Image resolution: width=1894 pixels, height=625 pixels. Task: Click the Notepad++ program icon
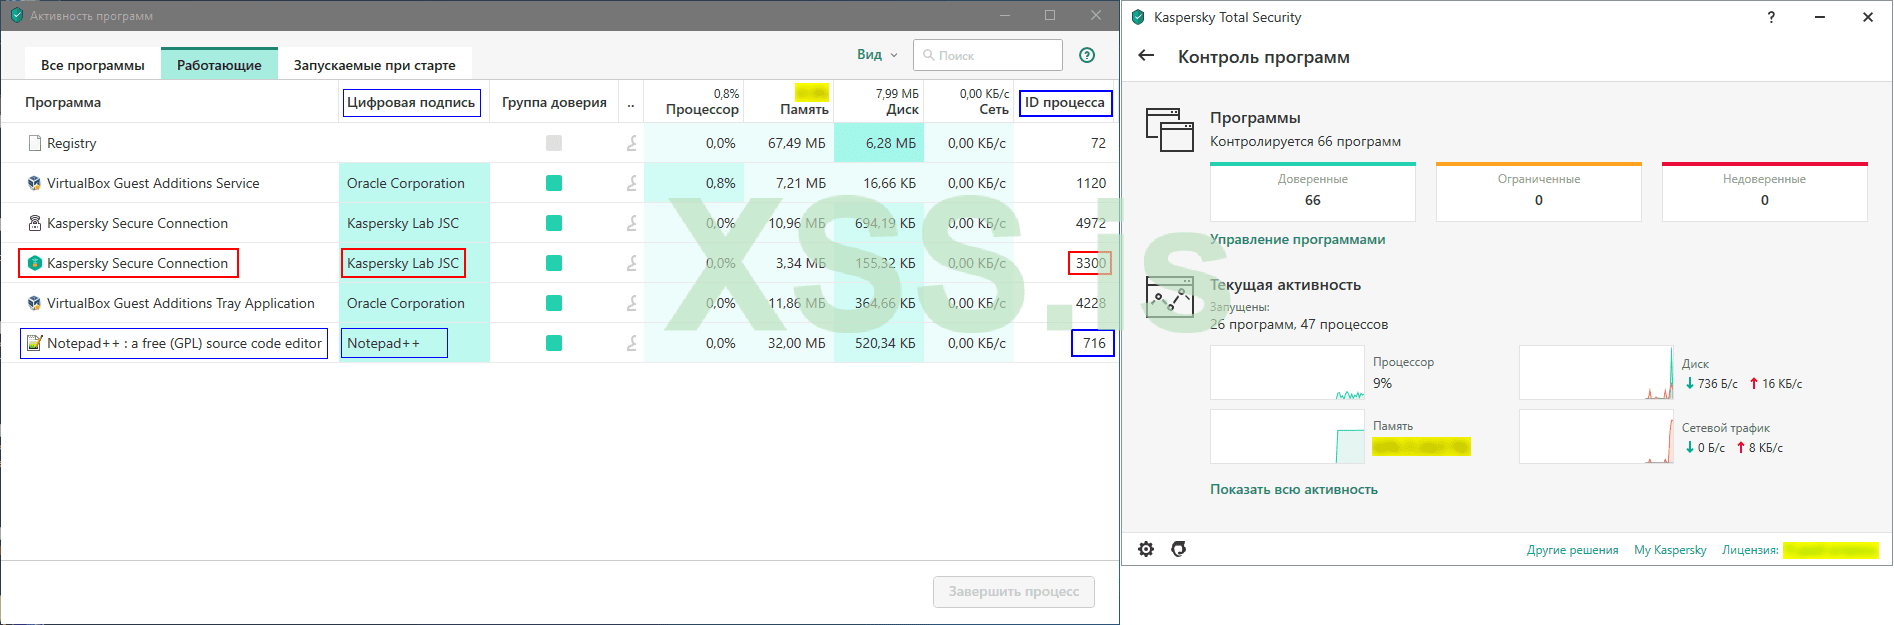point(35,343)
